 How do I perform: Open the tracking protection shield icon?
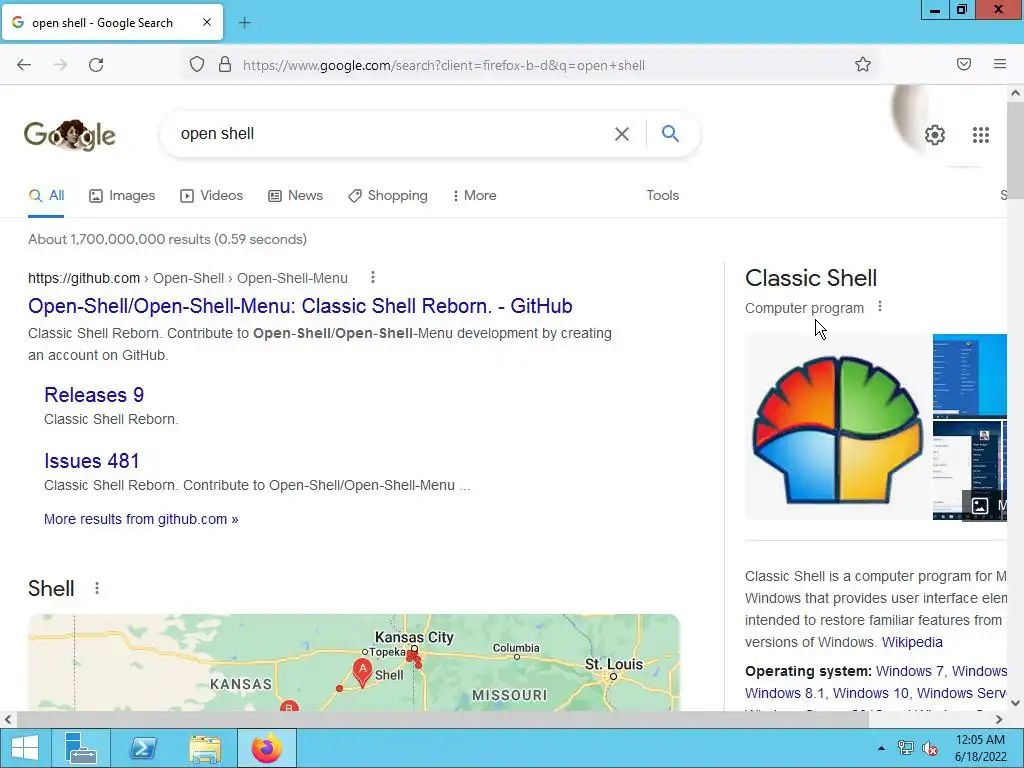197,65
